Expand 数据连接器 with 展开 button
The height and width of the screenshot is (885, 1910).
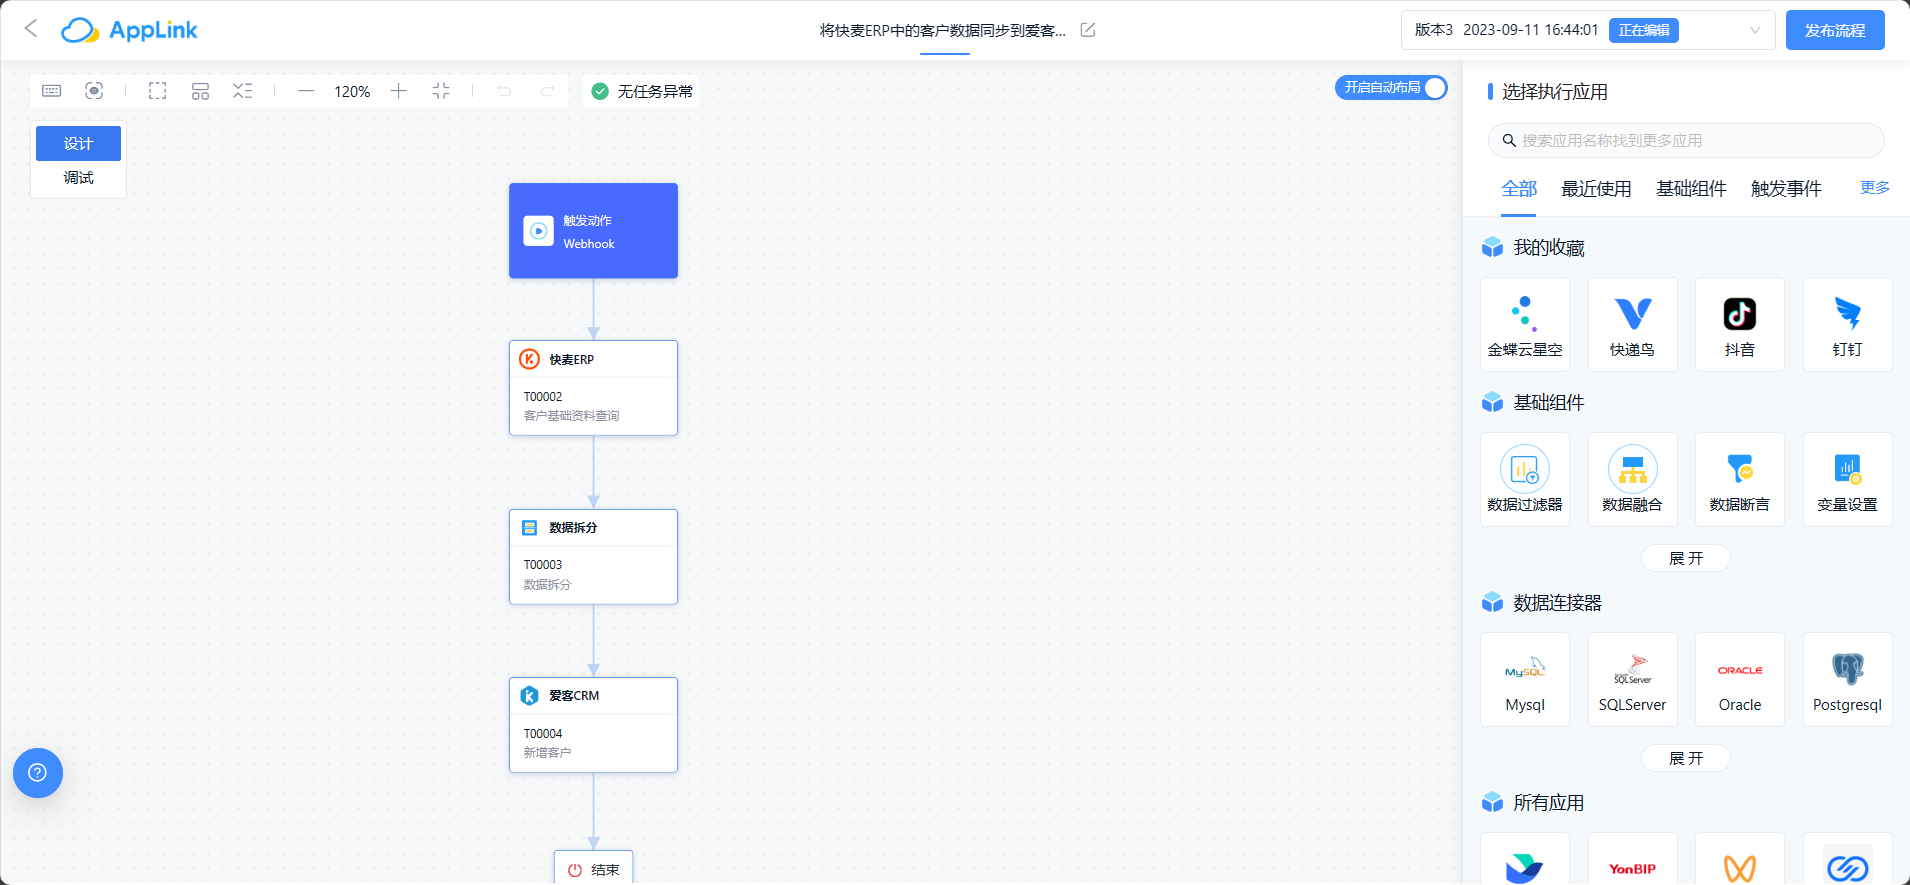[1686, 758]
